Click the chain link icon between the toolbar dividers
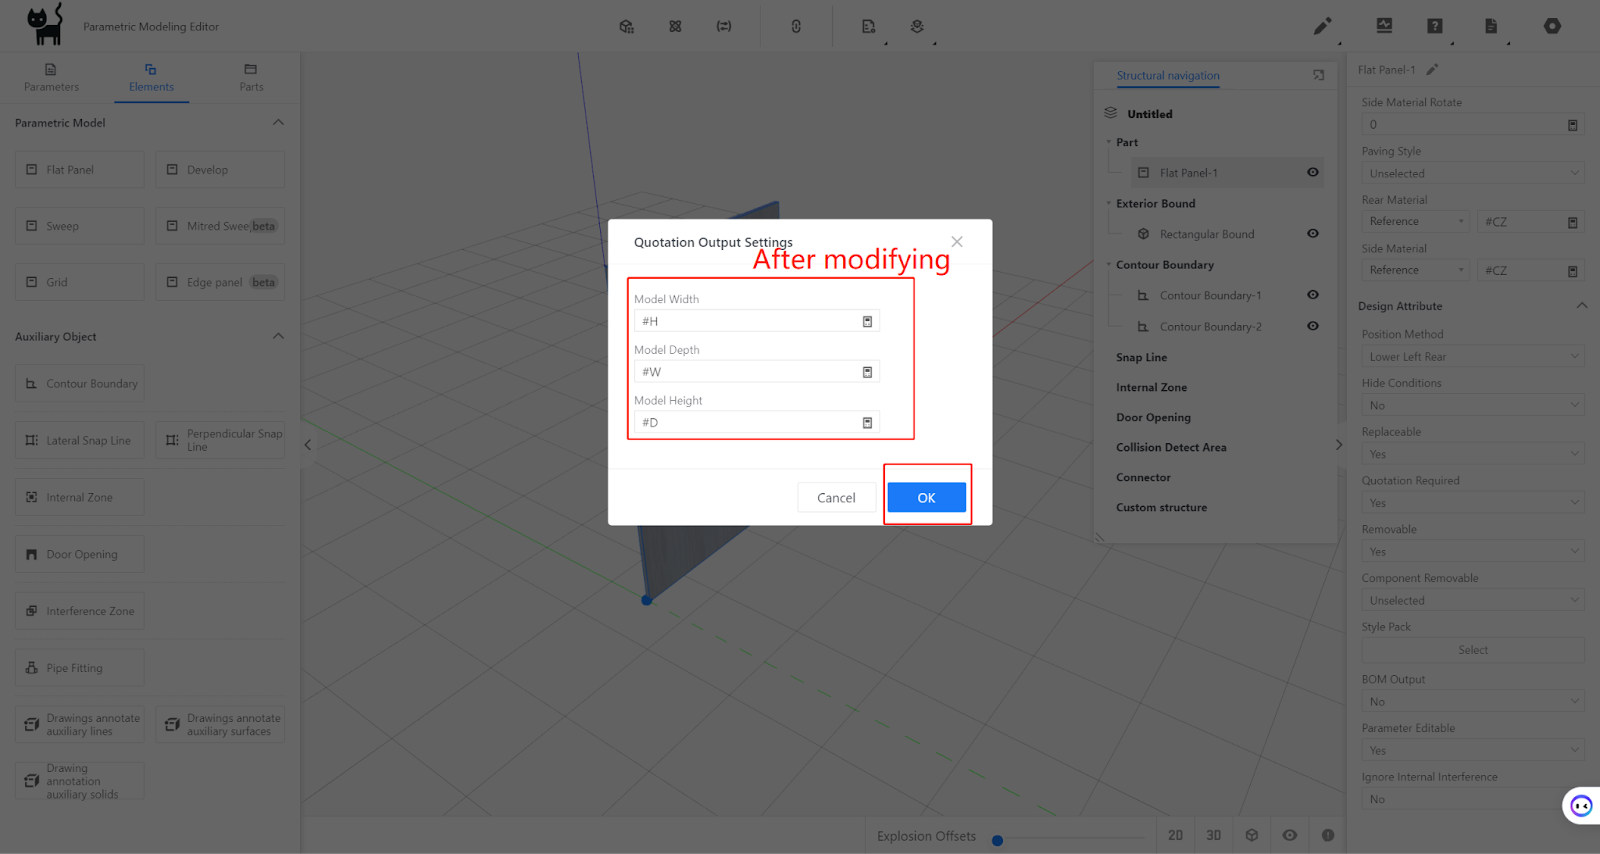1600x854 pixels. pyautogui.click(x=796, y=27)
